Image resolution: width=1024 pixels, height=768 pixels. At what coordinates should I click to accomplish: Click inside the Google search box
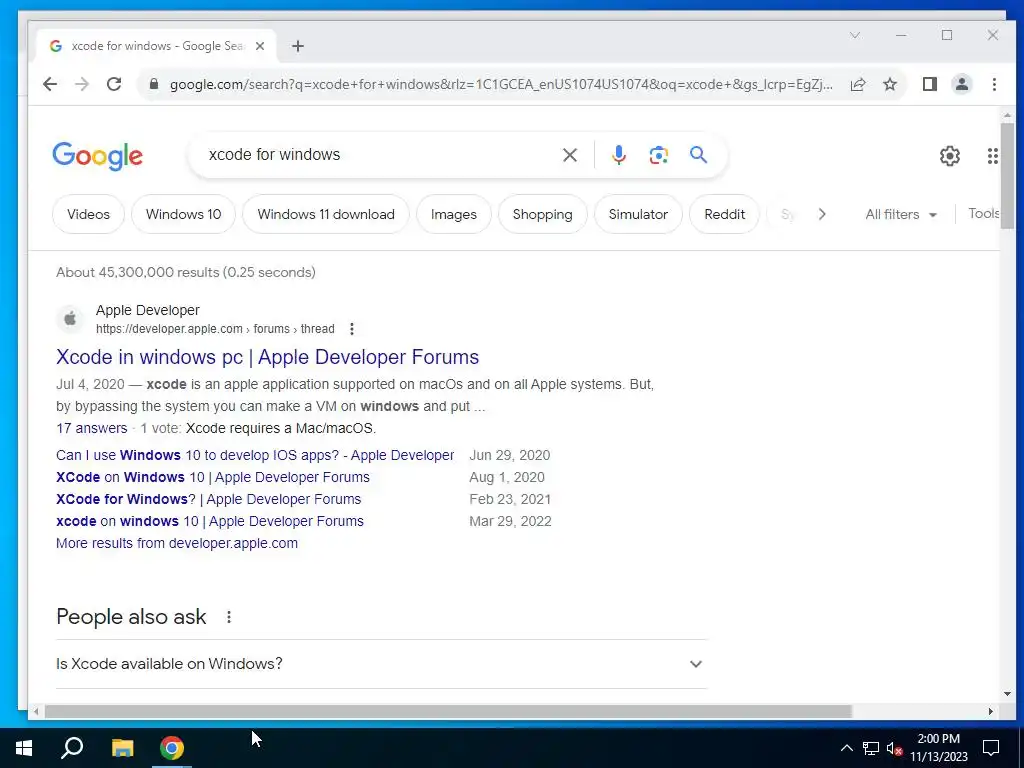pos(379,155)
